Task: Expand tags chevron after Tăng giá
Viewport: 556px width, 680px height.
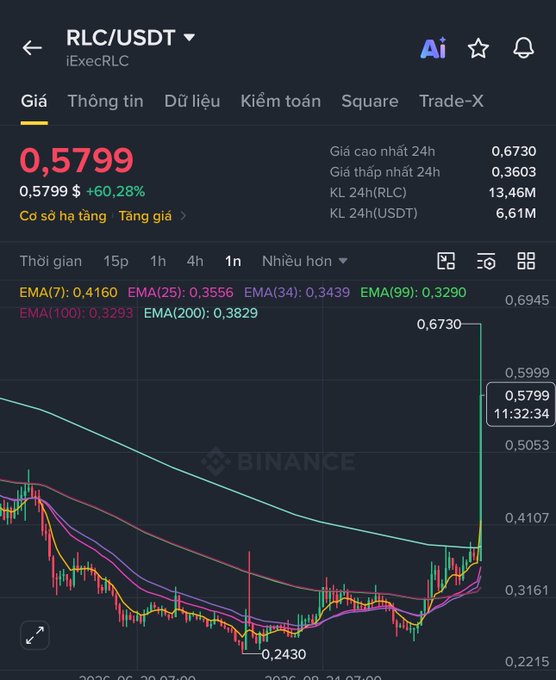Action: [183, 216]
